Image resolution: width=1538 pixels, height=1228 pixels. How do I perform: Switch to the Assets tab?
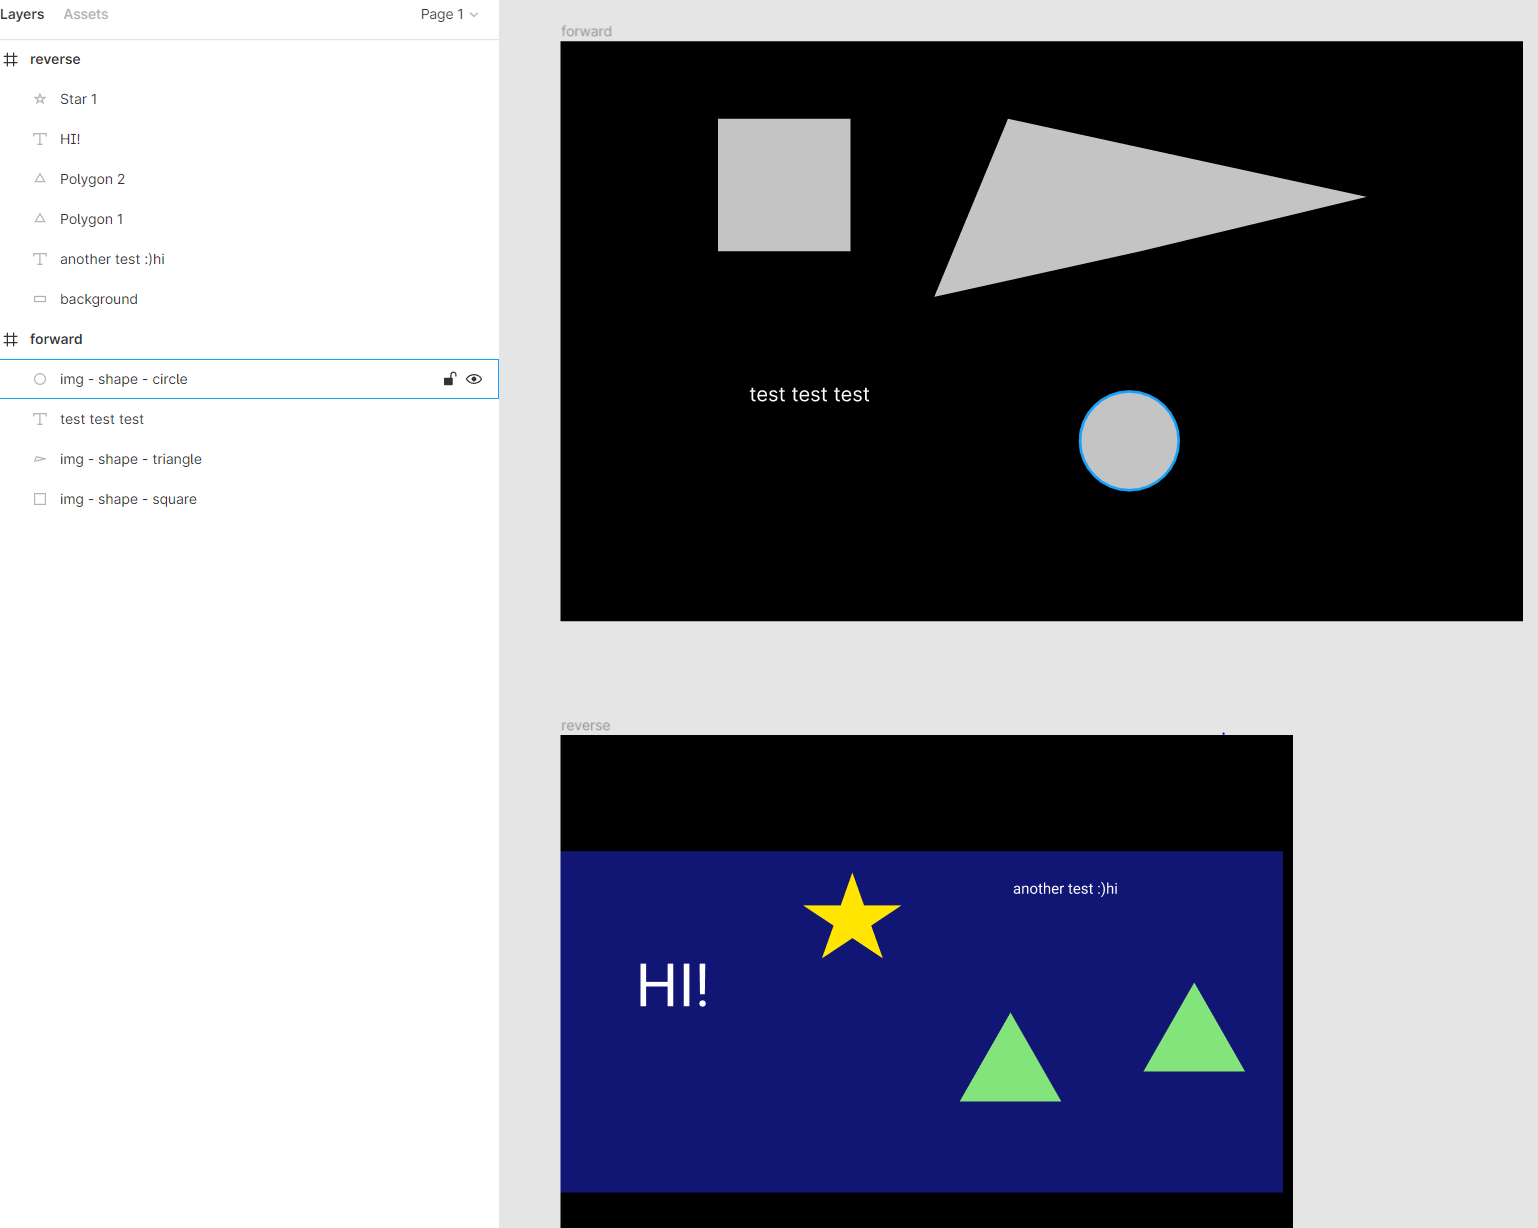pos(85,14)
